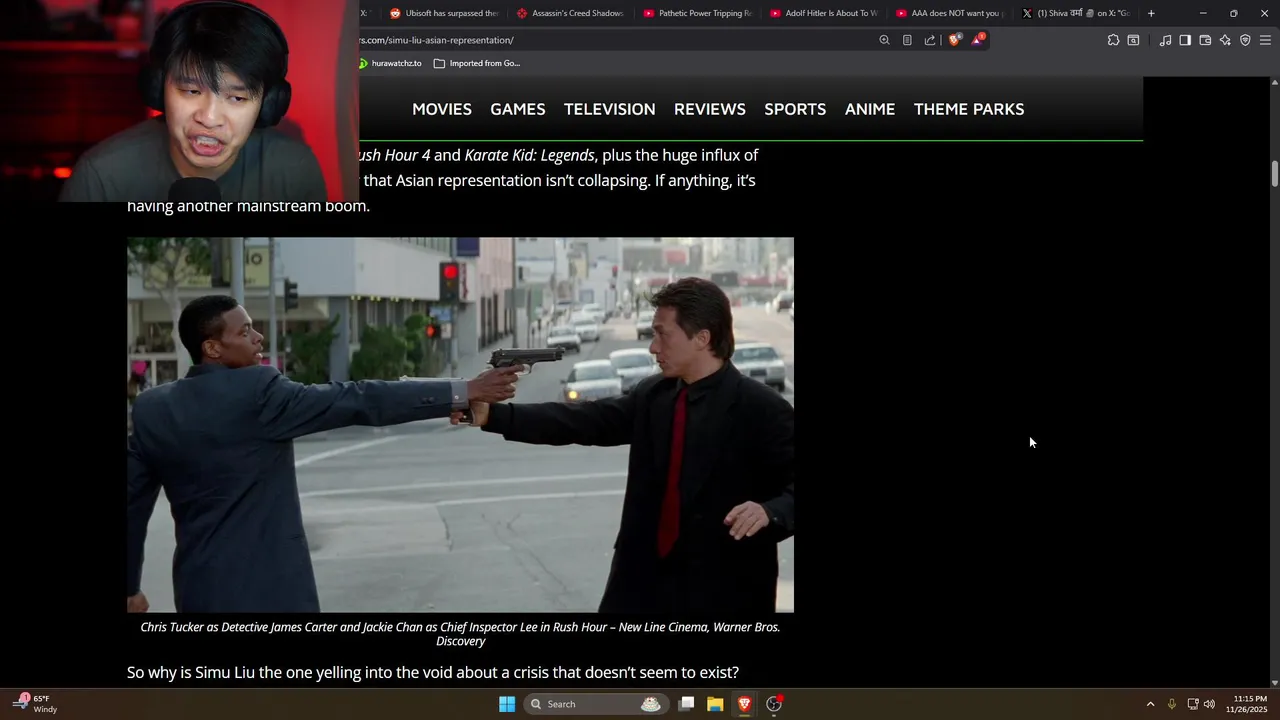Open REVIEWS section in site navigation

[x=710, y=109]
